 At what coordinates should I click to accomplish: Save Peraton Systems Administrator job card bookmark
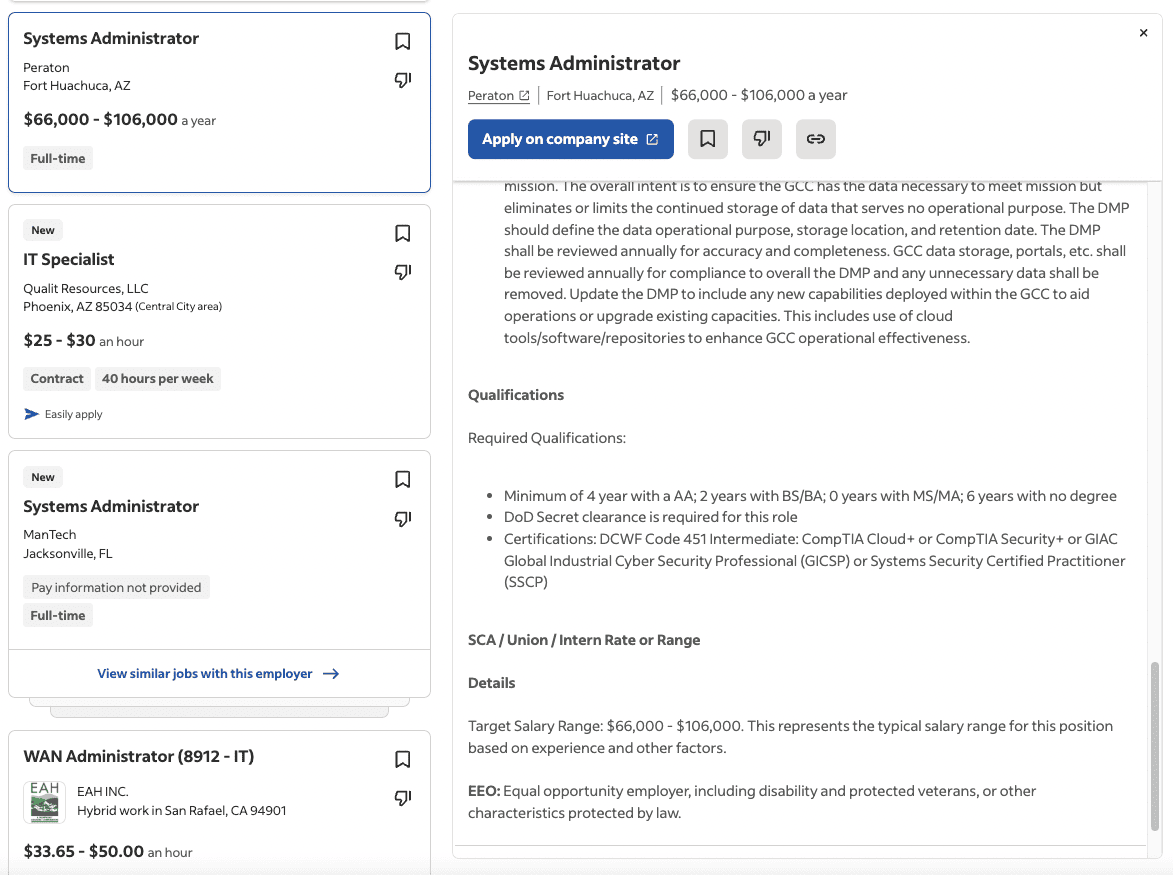pyautogui.click(x=402, y=41)
